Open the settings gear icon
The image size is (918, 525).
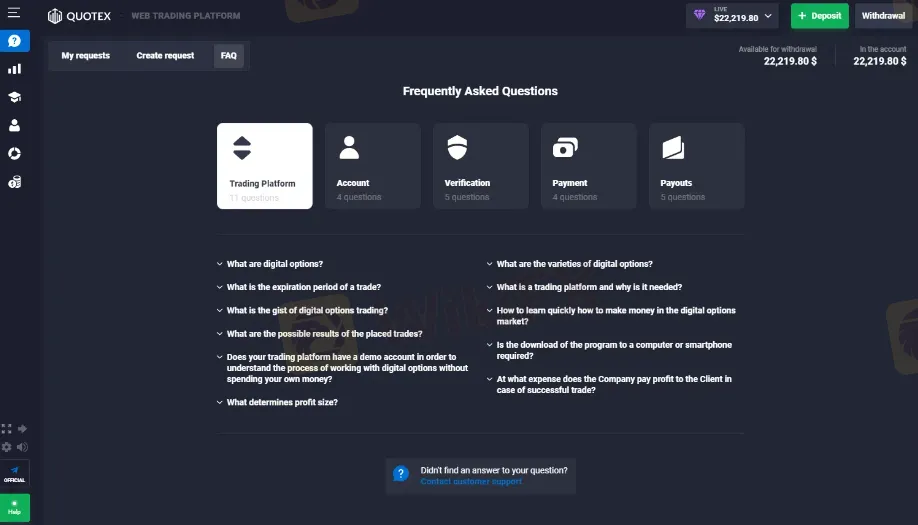click(6, 447)
